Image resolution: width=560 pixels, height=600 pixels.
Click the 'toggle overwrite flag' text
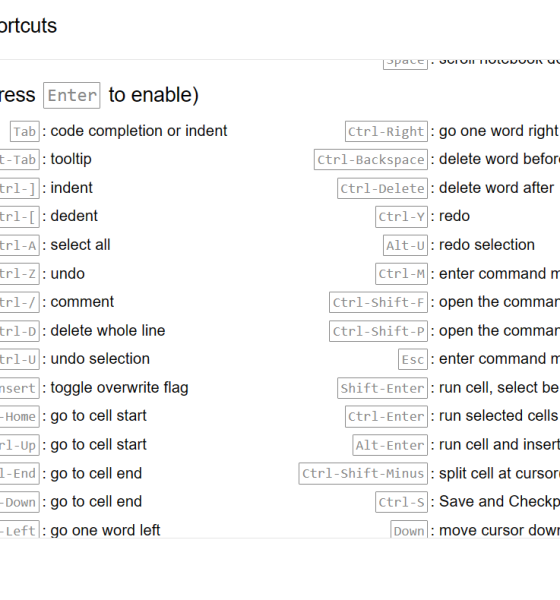tap(119, 388)
